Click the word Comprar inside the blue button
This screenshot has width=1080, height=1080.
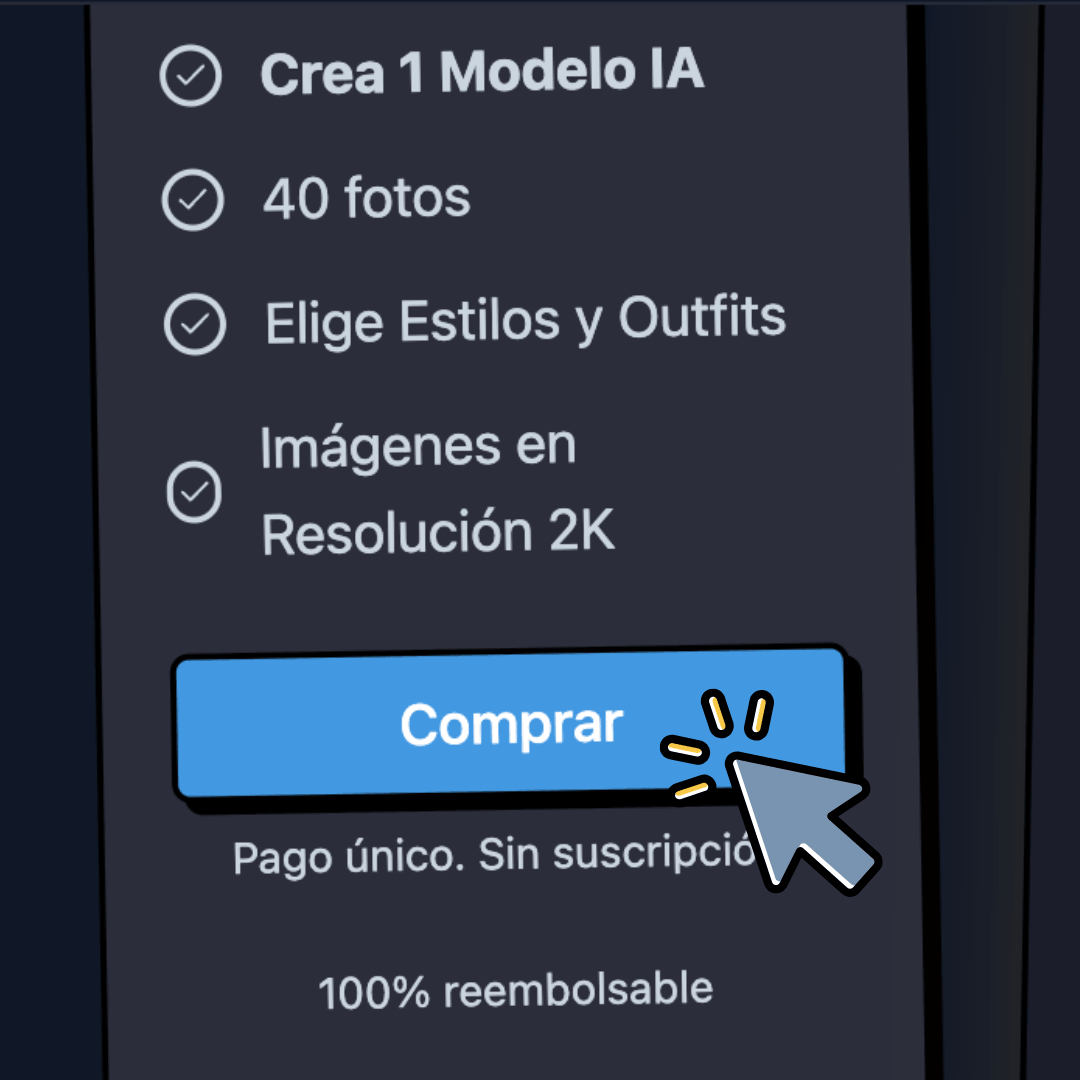(512, 725)
